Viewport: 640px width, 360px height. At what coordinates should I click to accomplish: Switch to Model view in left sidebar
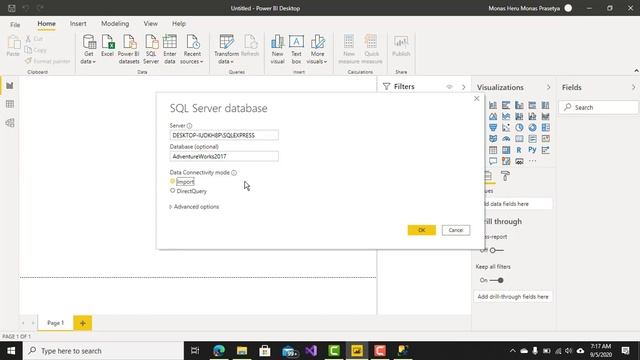point(10,123)
